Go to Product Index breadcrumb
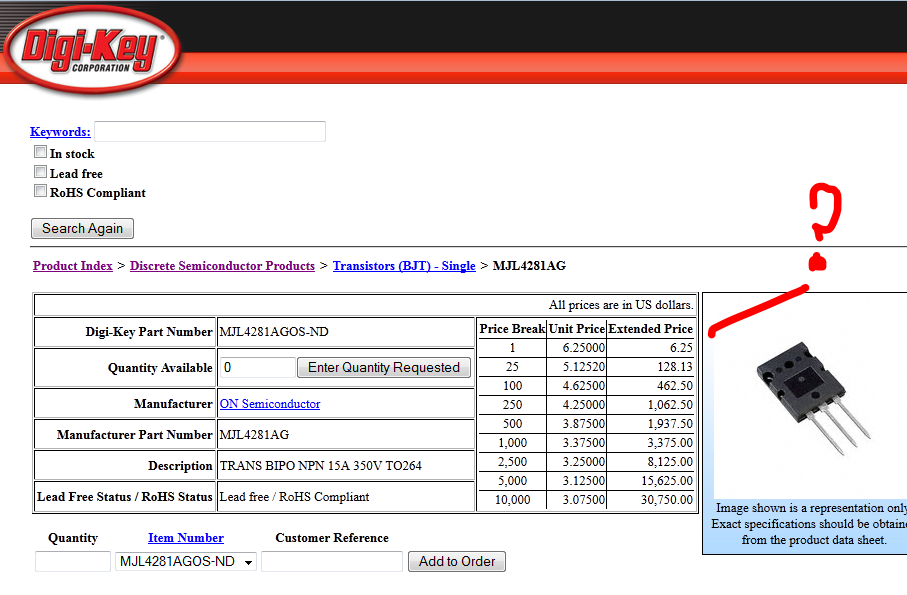 click(73, 266)
